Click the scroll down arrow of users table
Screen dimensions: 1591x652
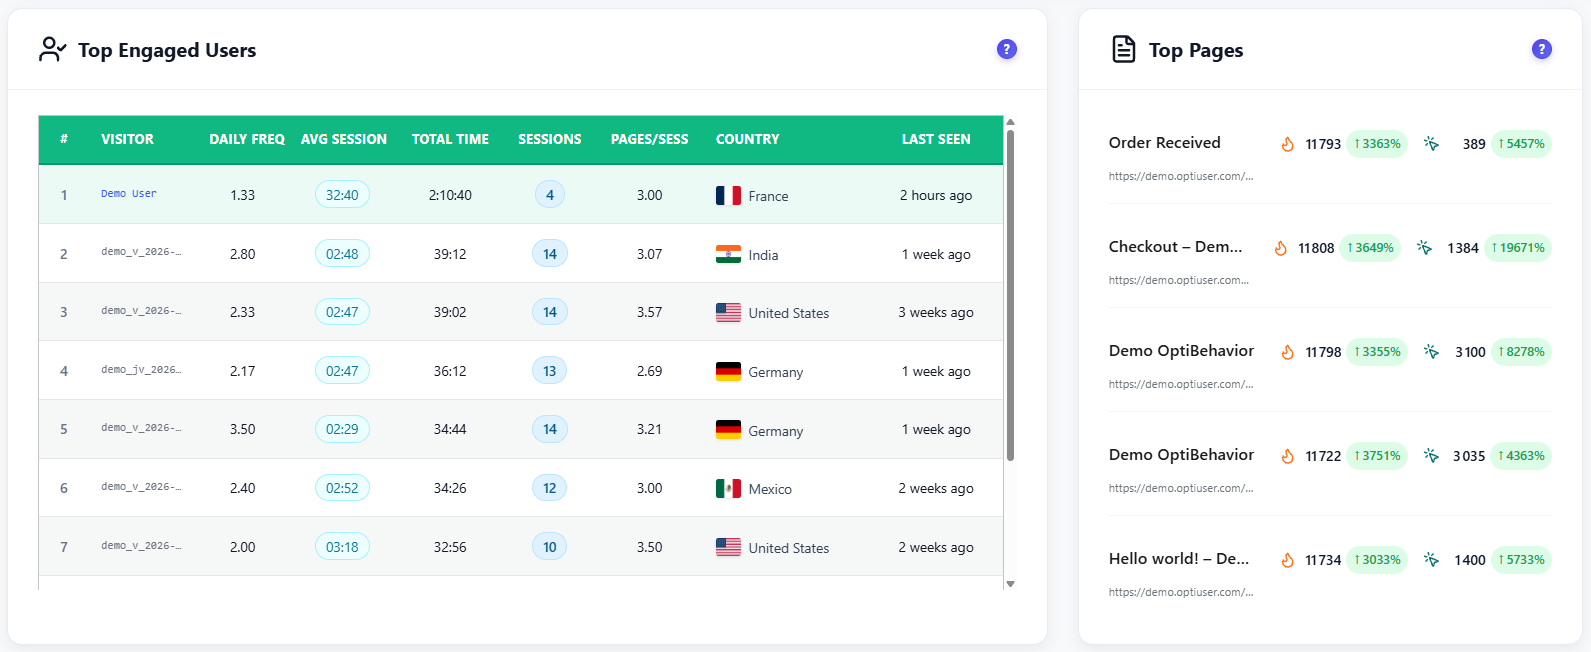click(x=1010, y=584)
